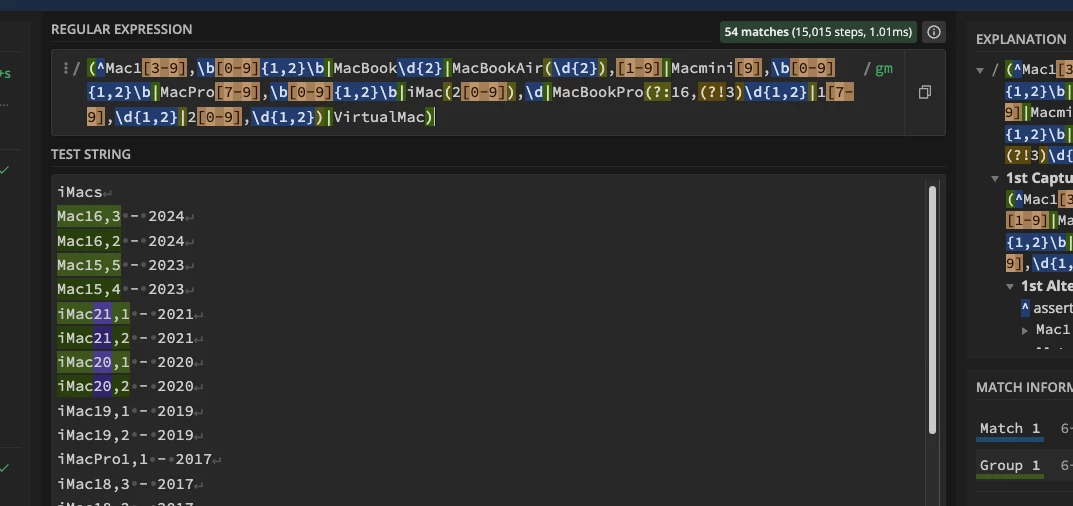The image size is (1073, 506).
Task: Open the regex flags 'gm' selector
Action: pos(883,68)
